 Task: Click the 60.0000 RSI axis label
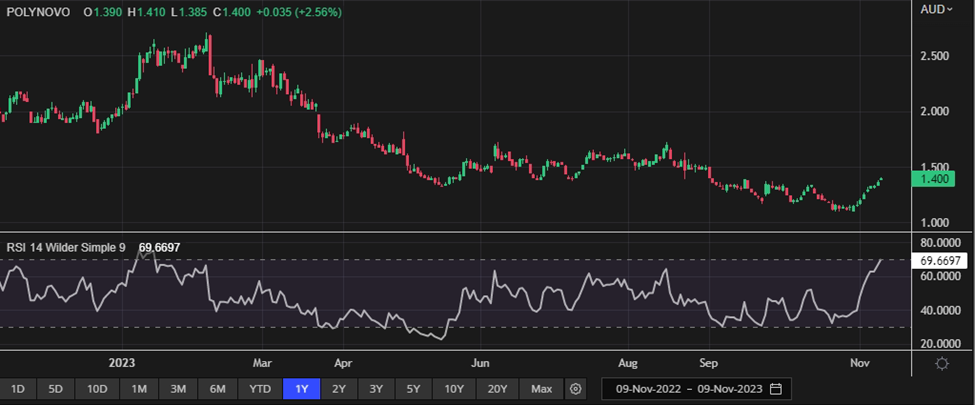(939, 276)
